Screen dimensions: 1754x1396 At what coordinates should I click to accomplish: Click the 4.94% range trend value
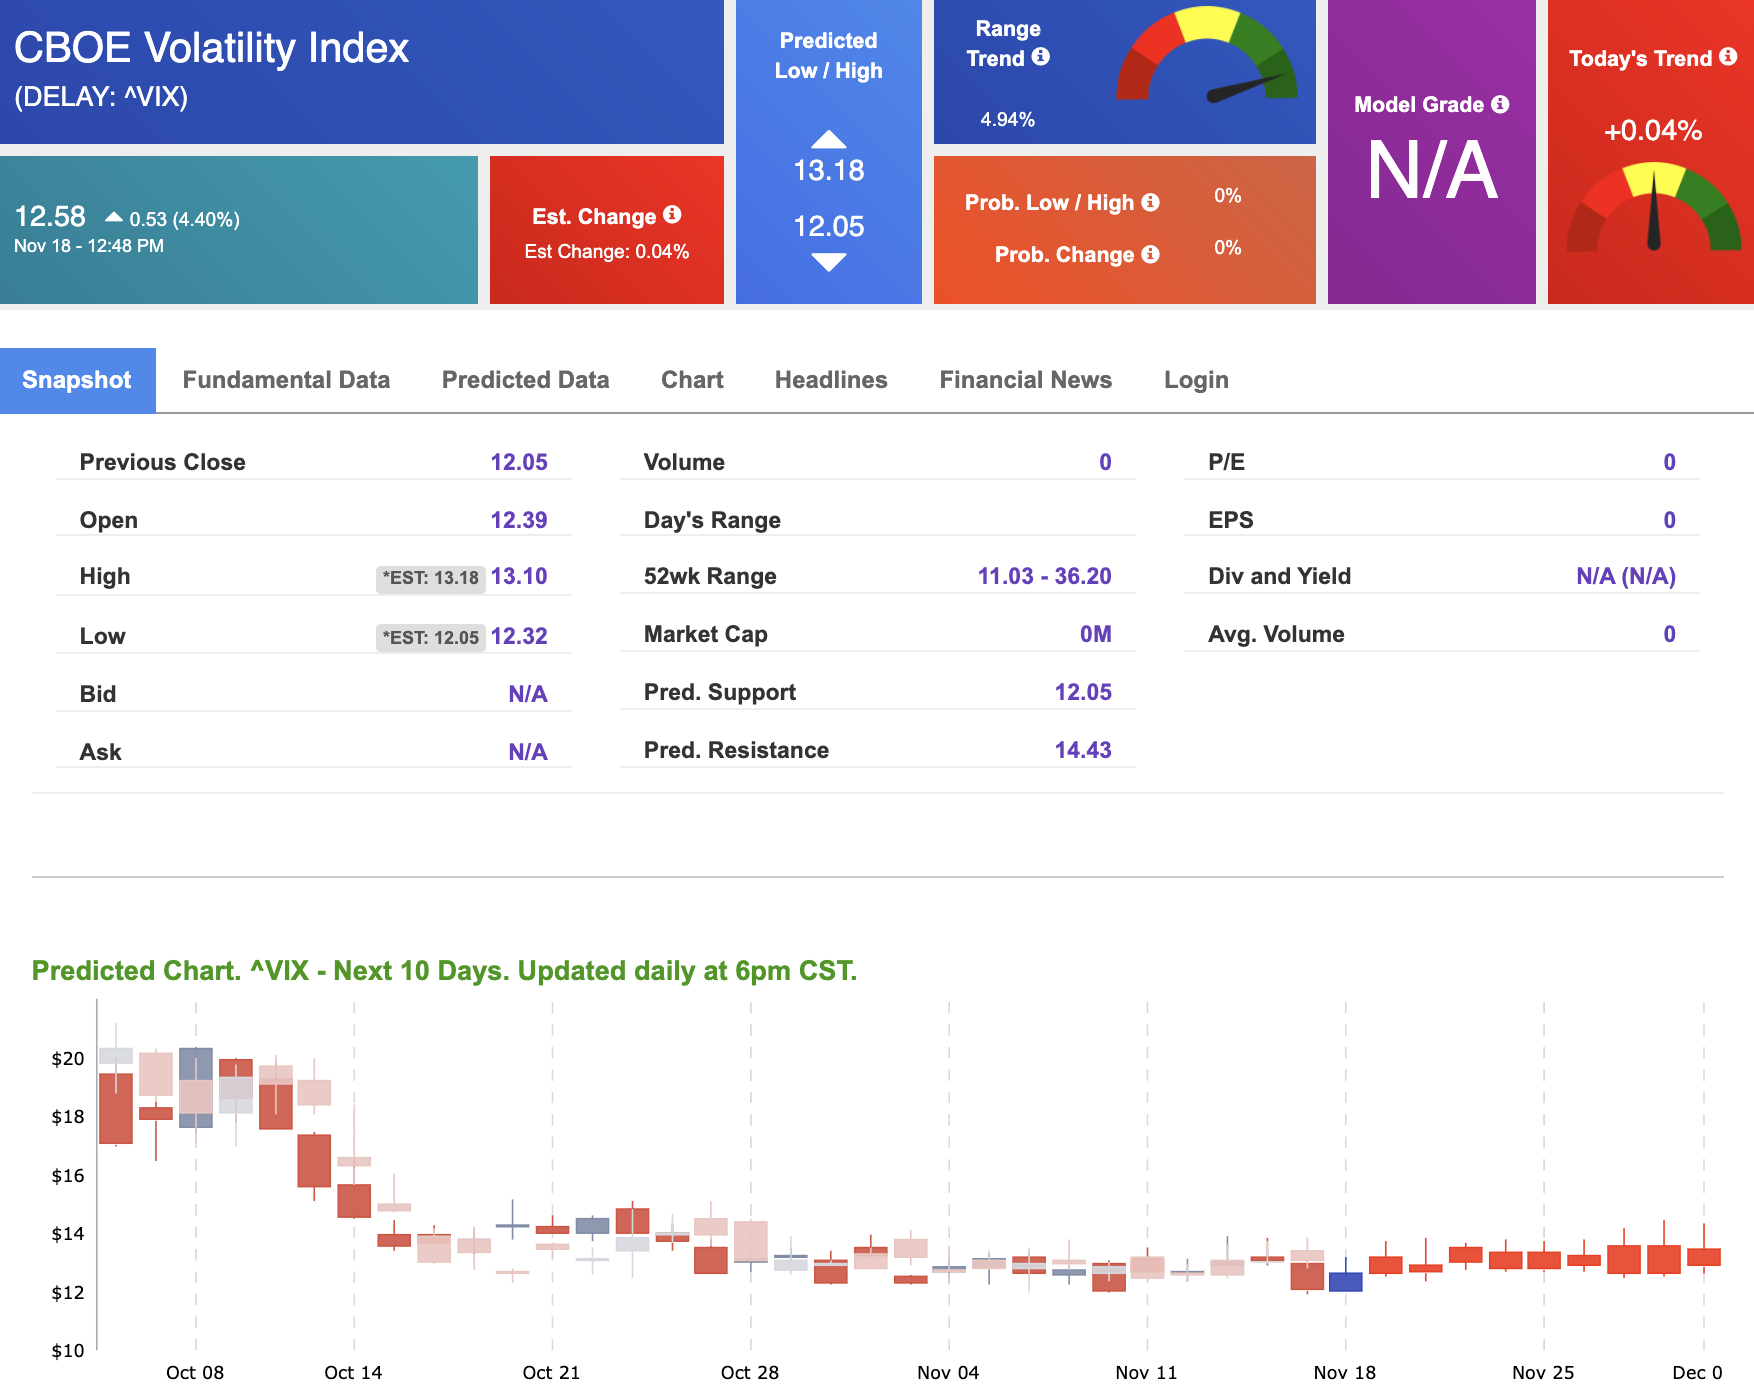click(1007, 120)
